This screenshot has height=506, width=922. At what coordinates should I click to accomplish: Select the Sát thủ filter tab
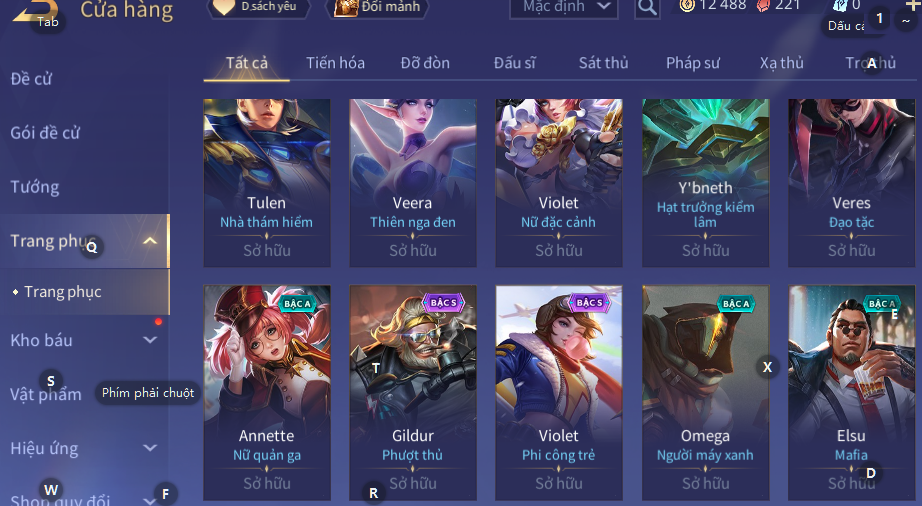pyautogui.click(x=603, y=63)
